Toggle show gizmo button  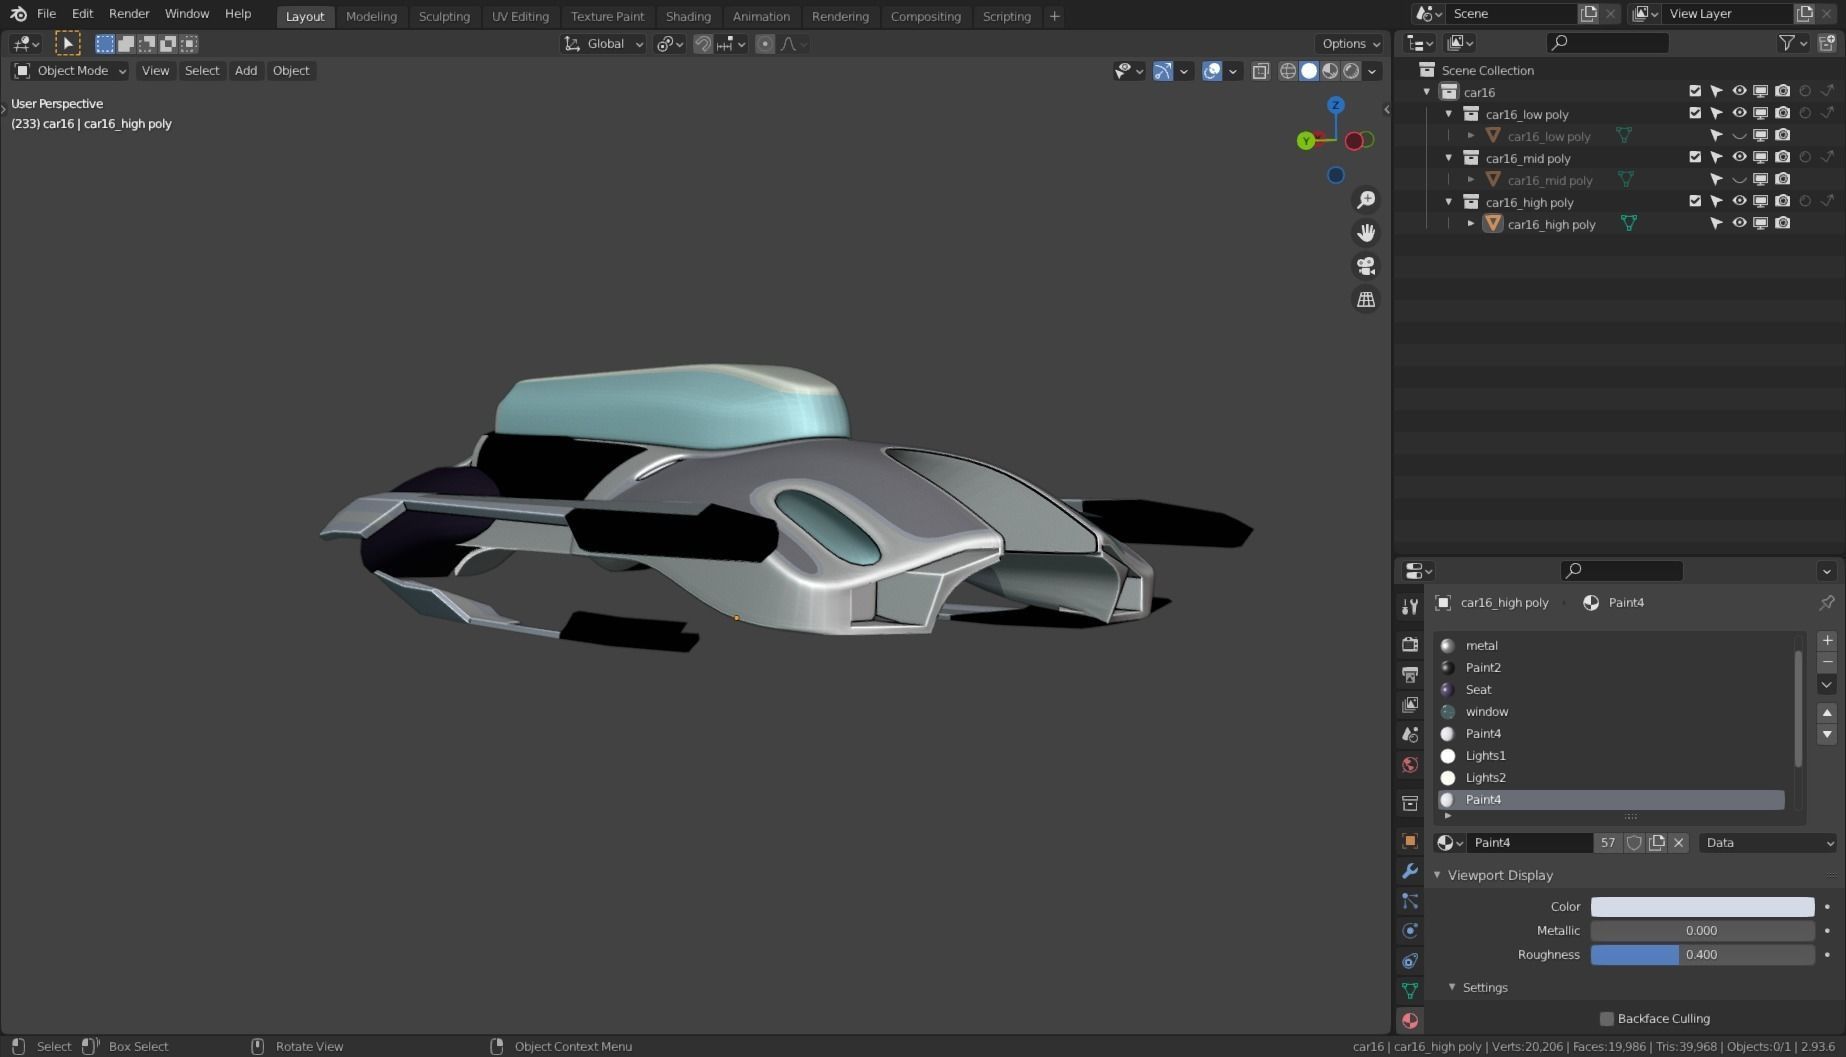[1162, 71]
